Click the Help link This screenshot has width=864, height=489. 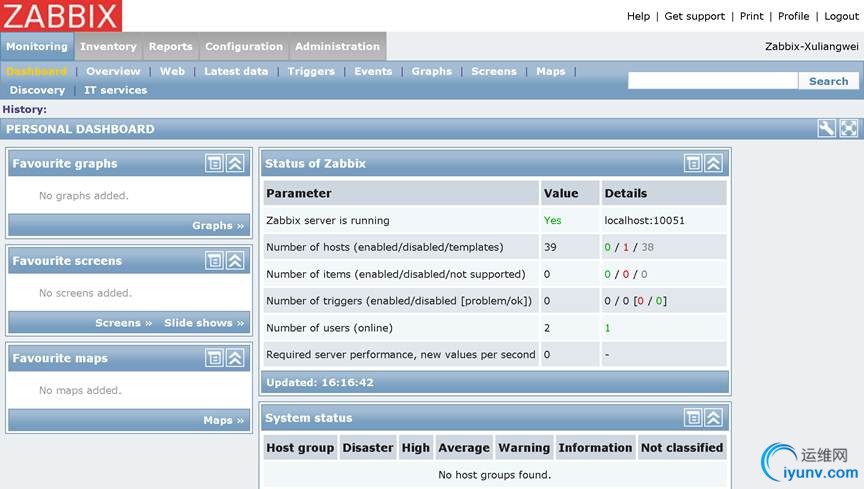[x=638, y=16]
